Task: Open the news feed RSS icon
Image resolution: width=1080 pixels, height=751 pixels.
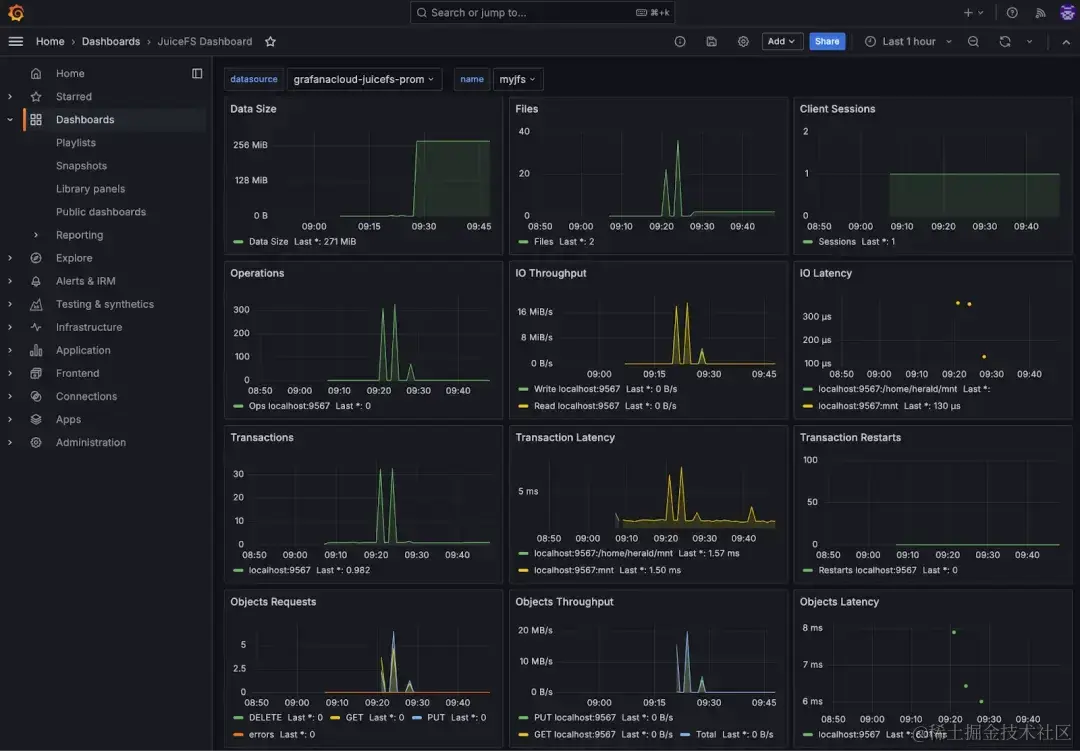Action: [x=1040, y=12]
